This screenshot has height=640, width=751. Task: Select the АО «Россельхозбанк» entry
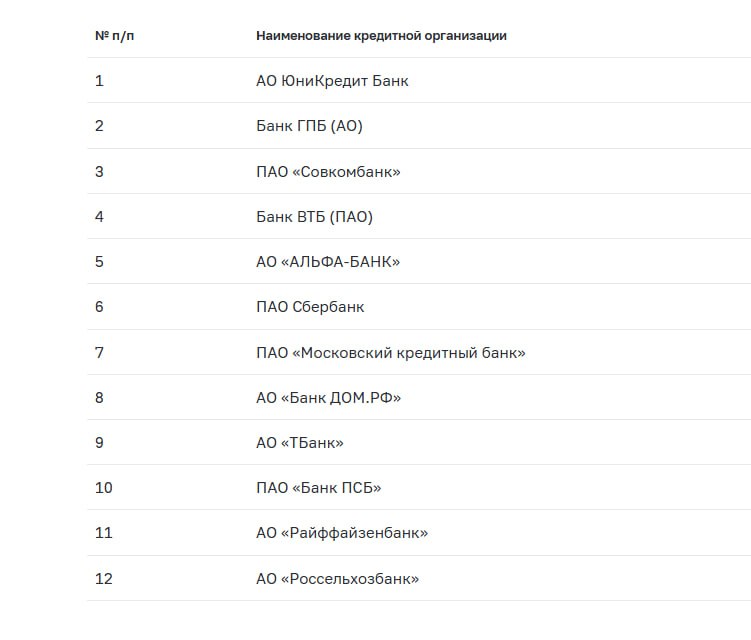pyautogui.click(x=337, y=579)
